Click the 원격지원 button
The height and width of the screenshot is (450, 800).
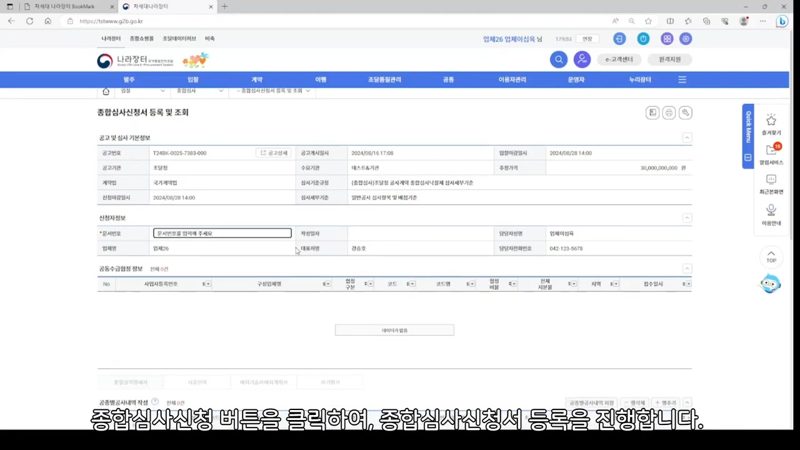click(669, 60)
